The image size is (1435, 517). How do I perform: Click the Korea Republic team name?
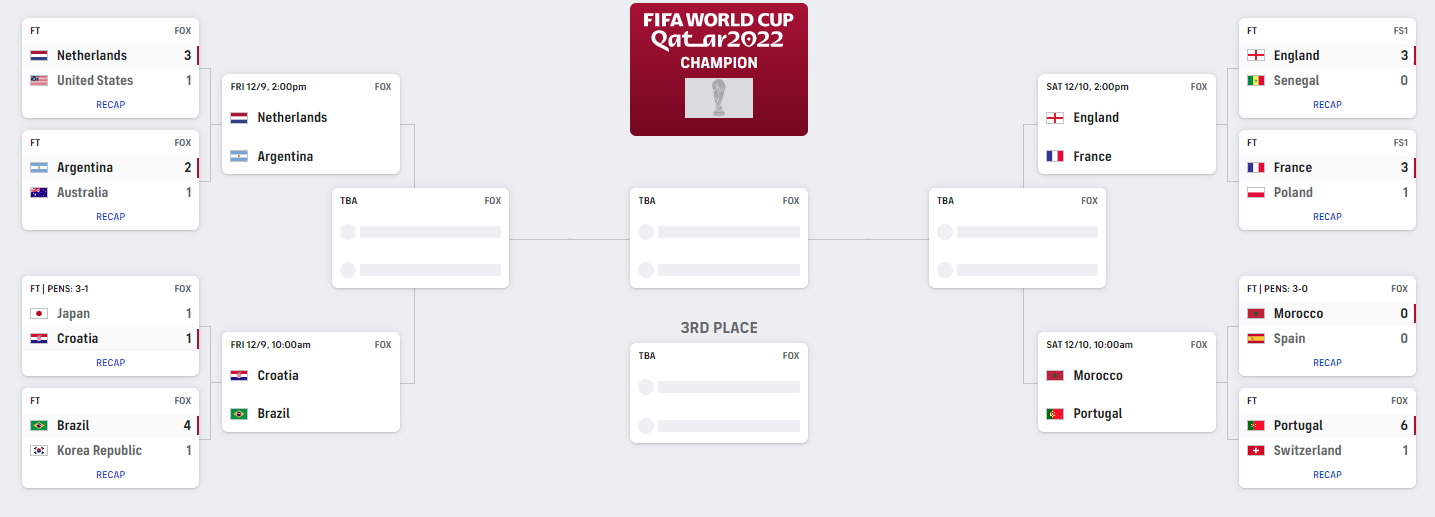99,451
